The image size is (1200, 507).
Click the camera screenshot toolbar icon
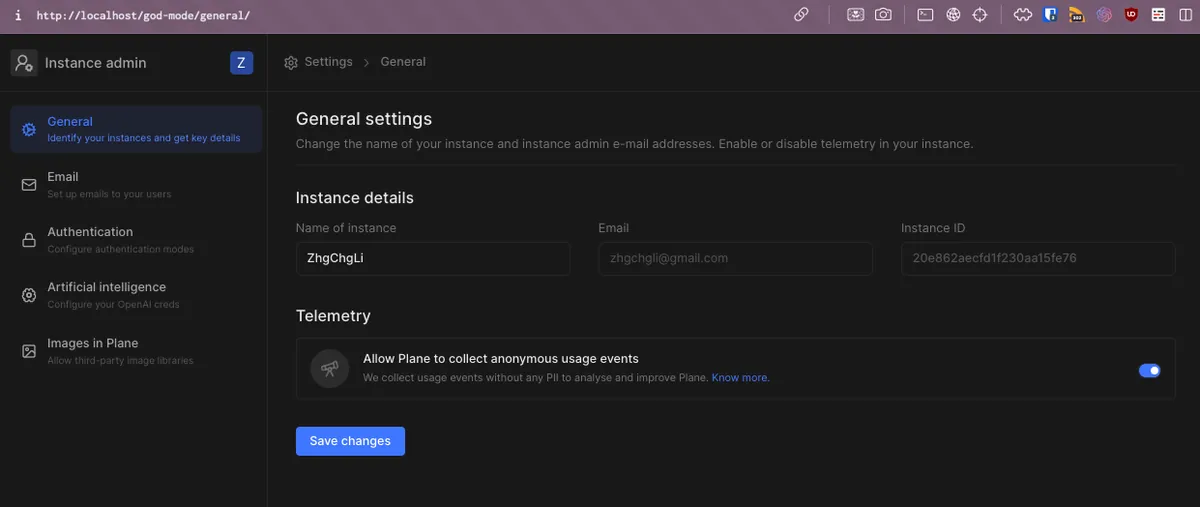point(883,15)
